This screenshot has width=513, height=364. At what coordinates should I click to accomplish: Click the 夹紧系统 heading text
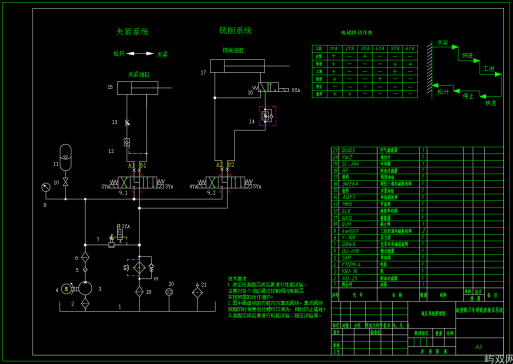tap(132, 32)
